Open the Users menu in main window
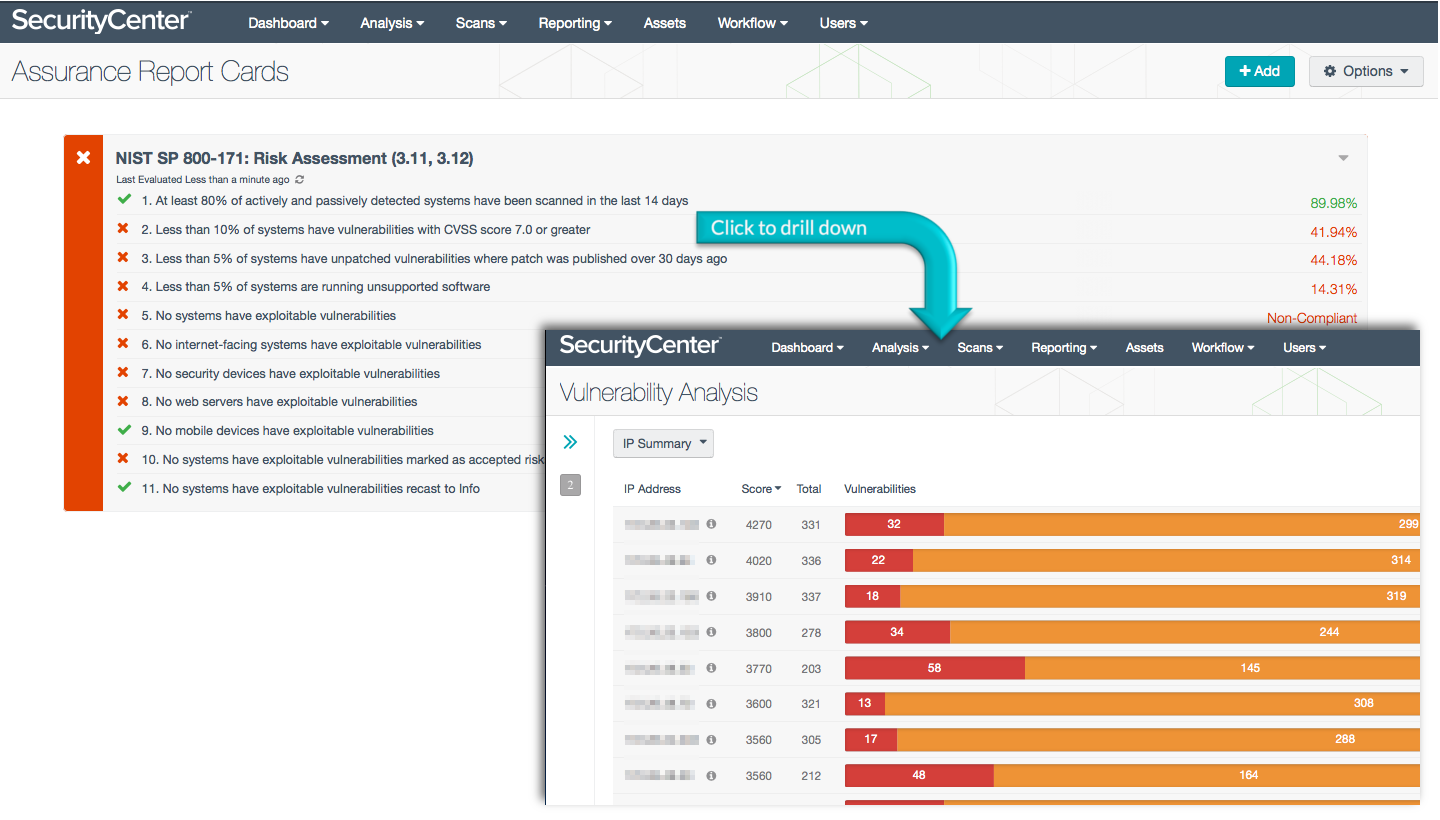This screenshot has height=820, width=1440. 843,23
